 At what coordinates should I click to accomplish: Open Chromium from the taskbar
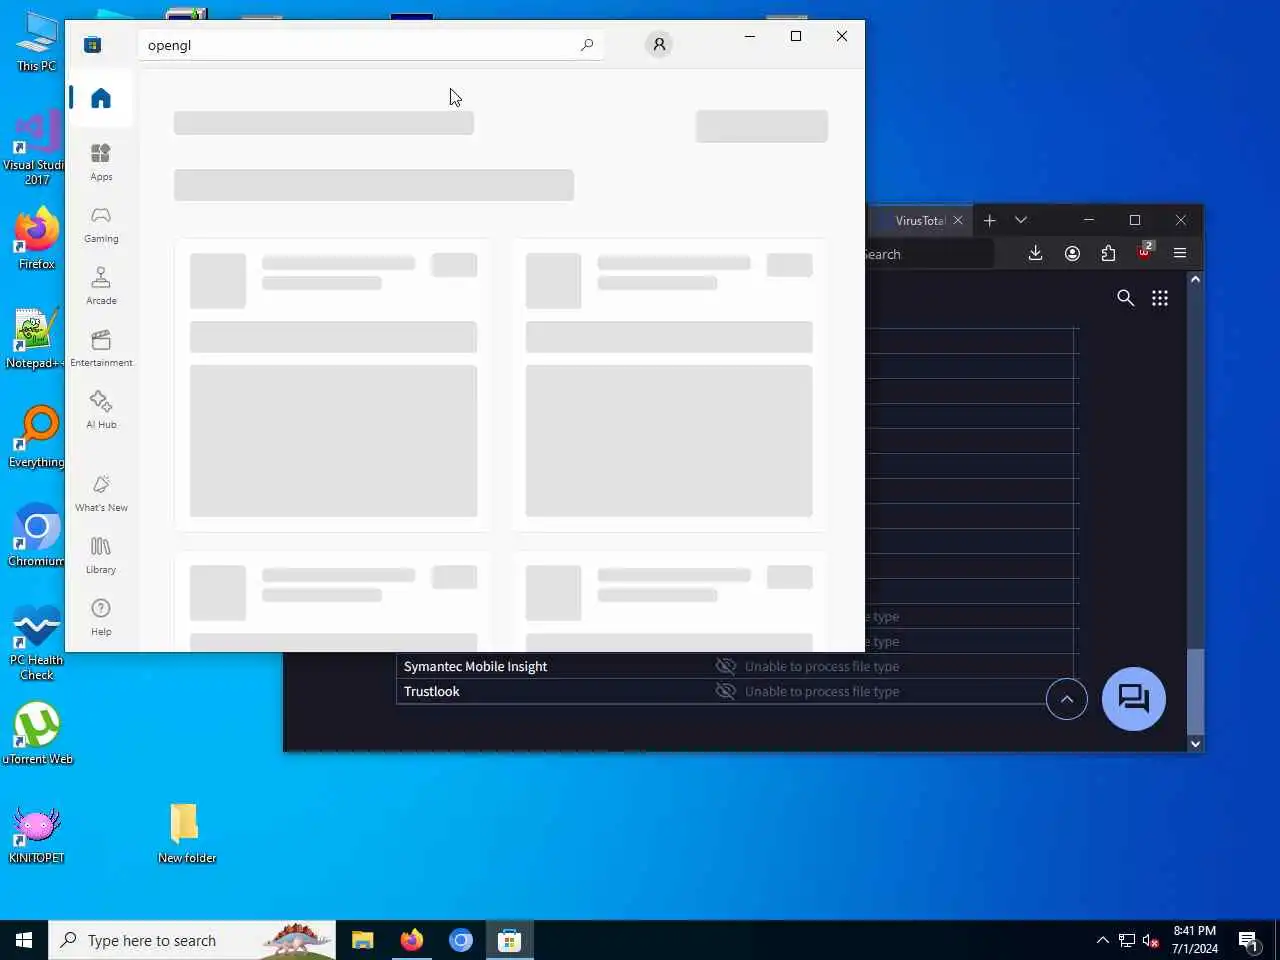460,940
